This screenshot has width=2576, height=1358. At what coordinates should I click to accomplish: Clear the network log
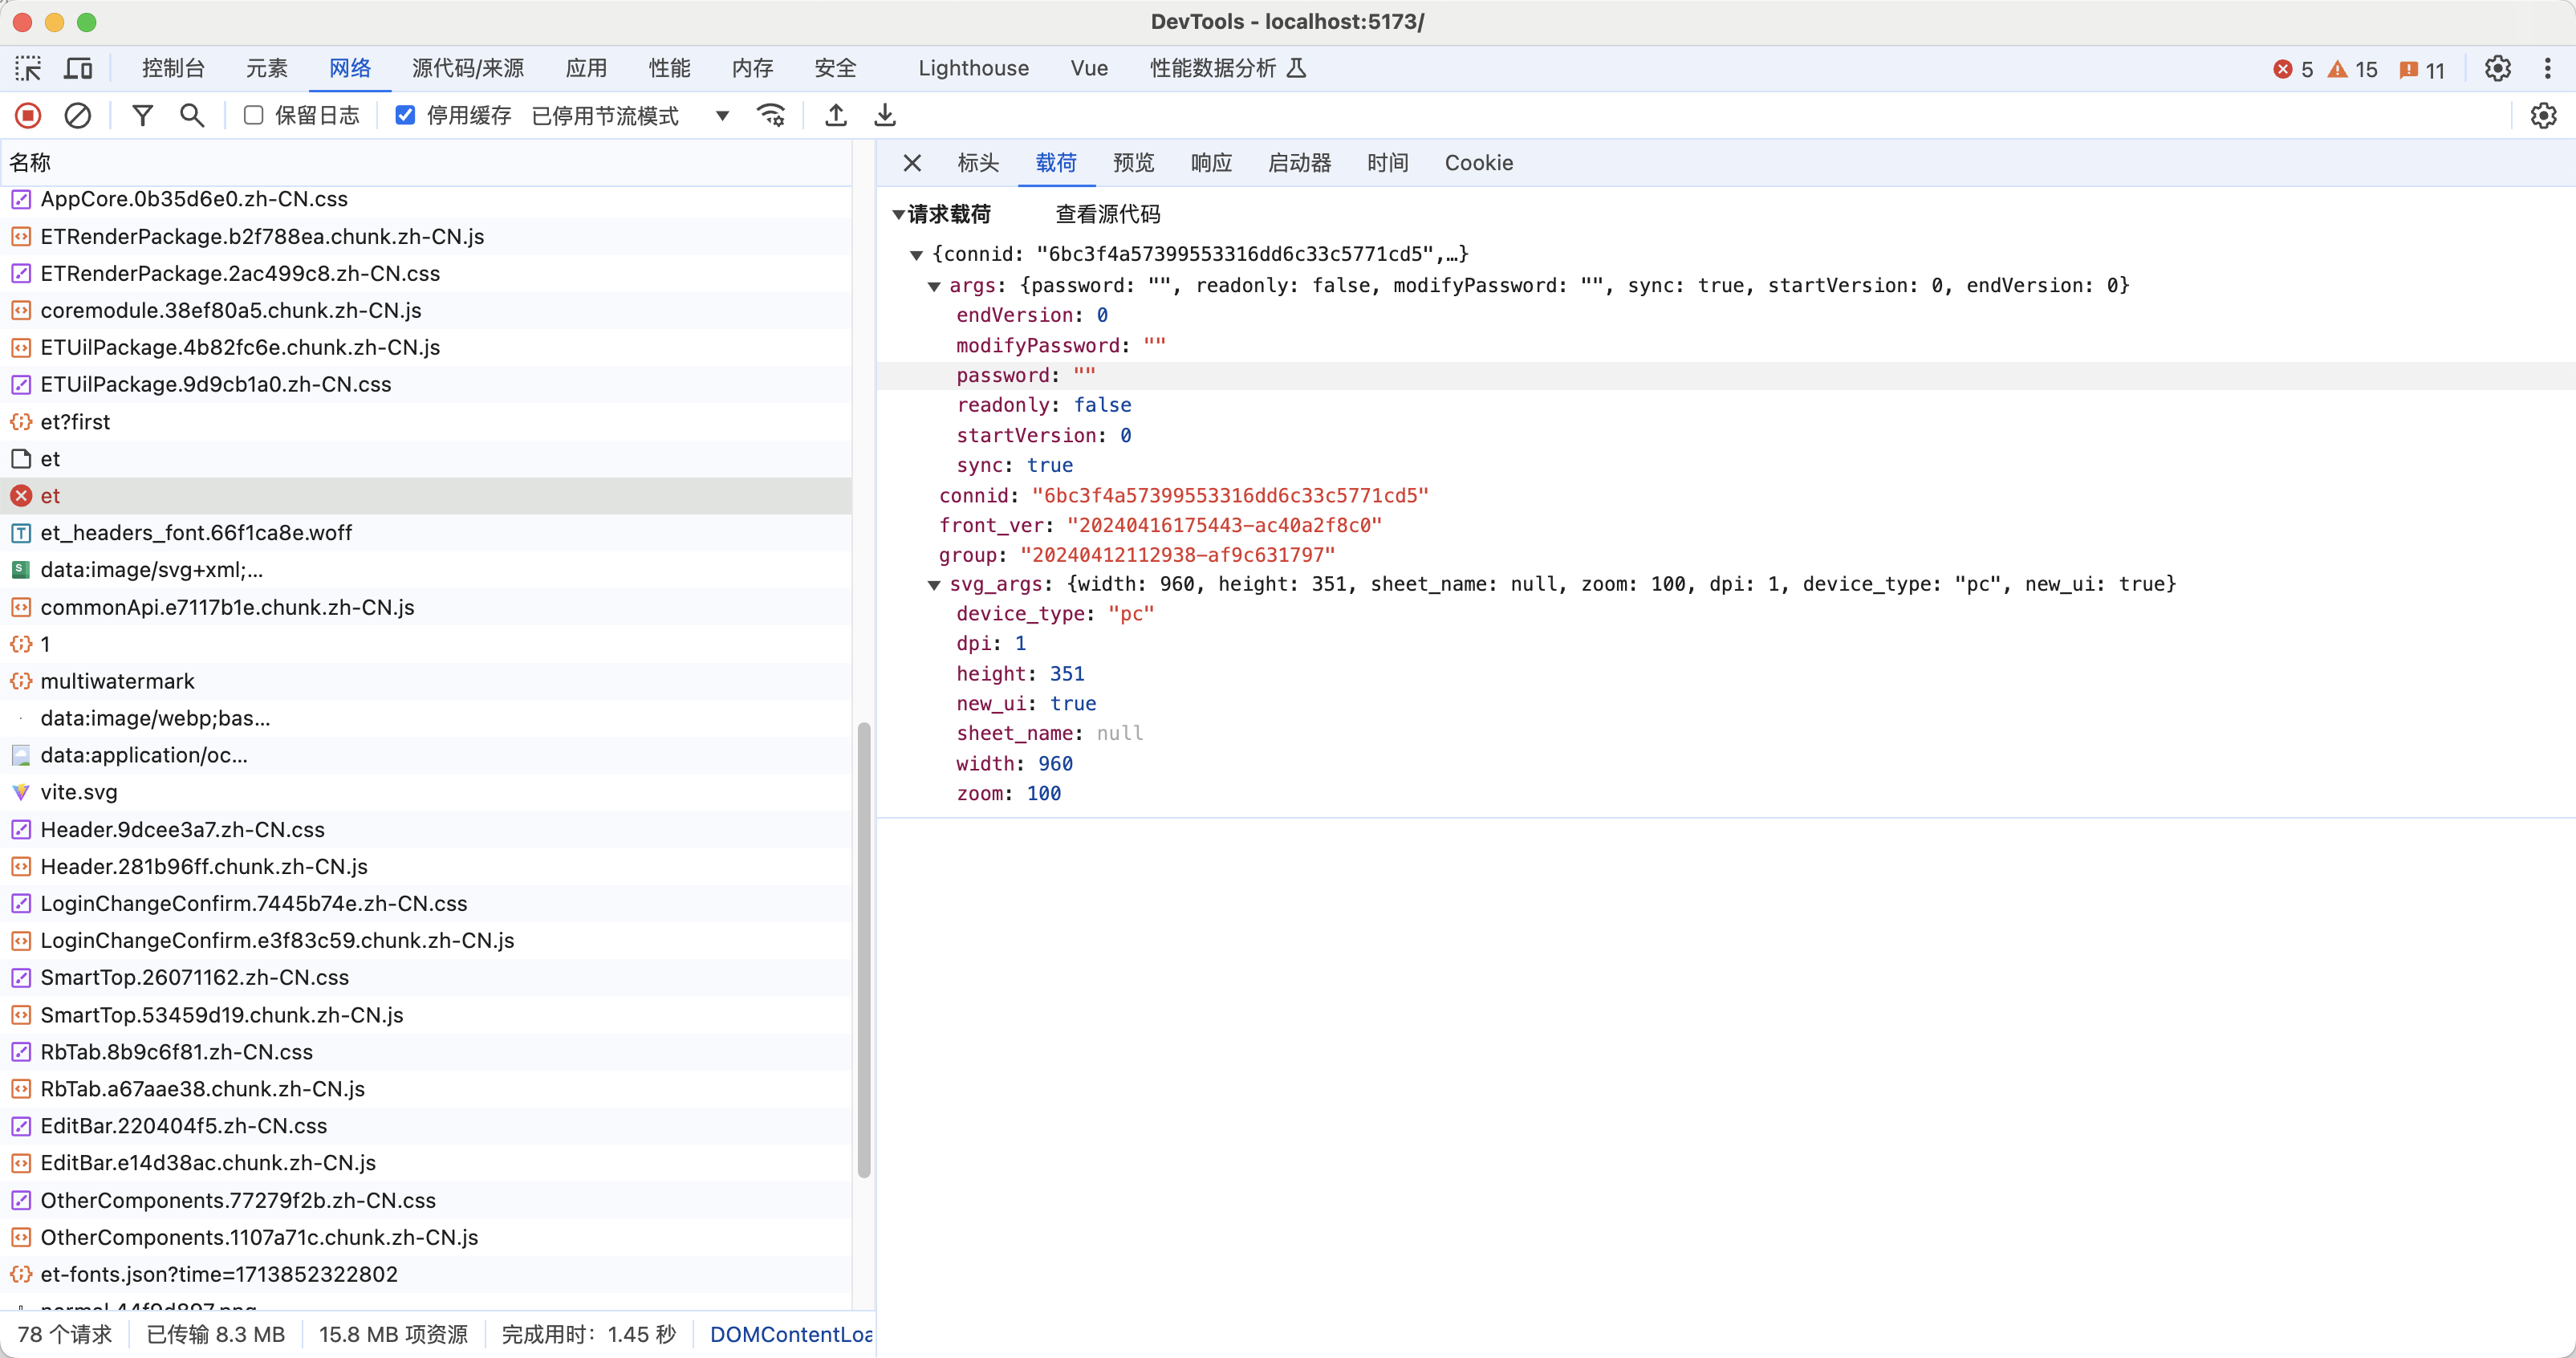point(77,116)
